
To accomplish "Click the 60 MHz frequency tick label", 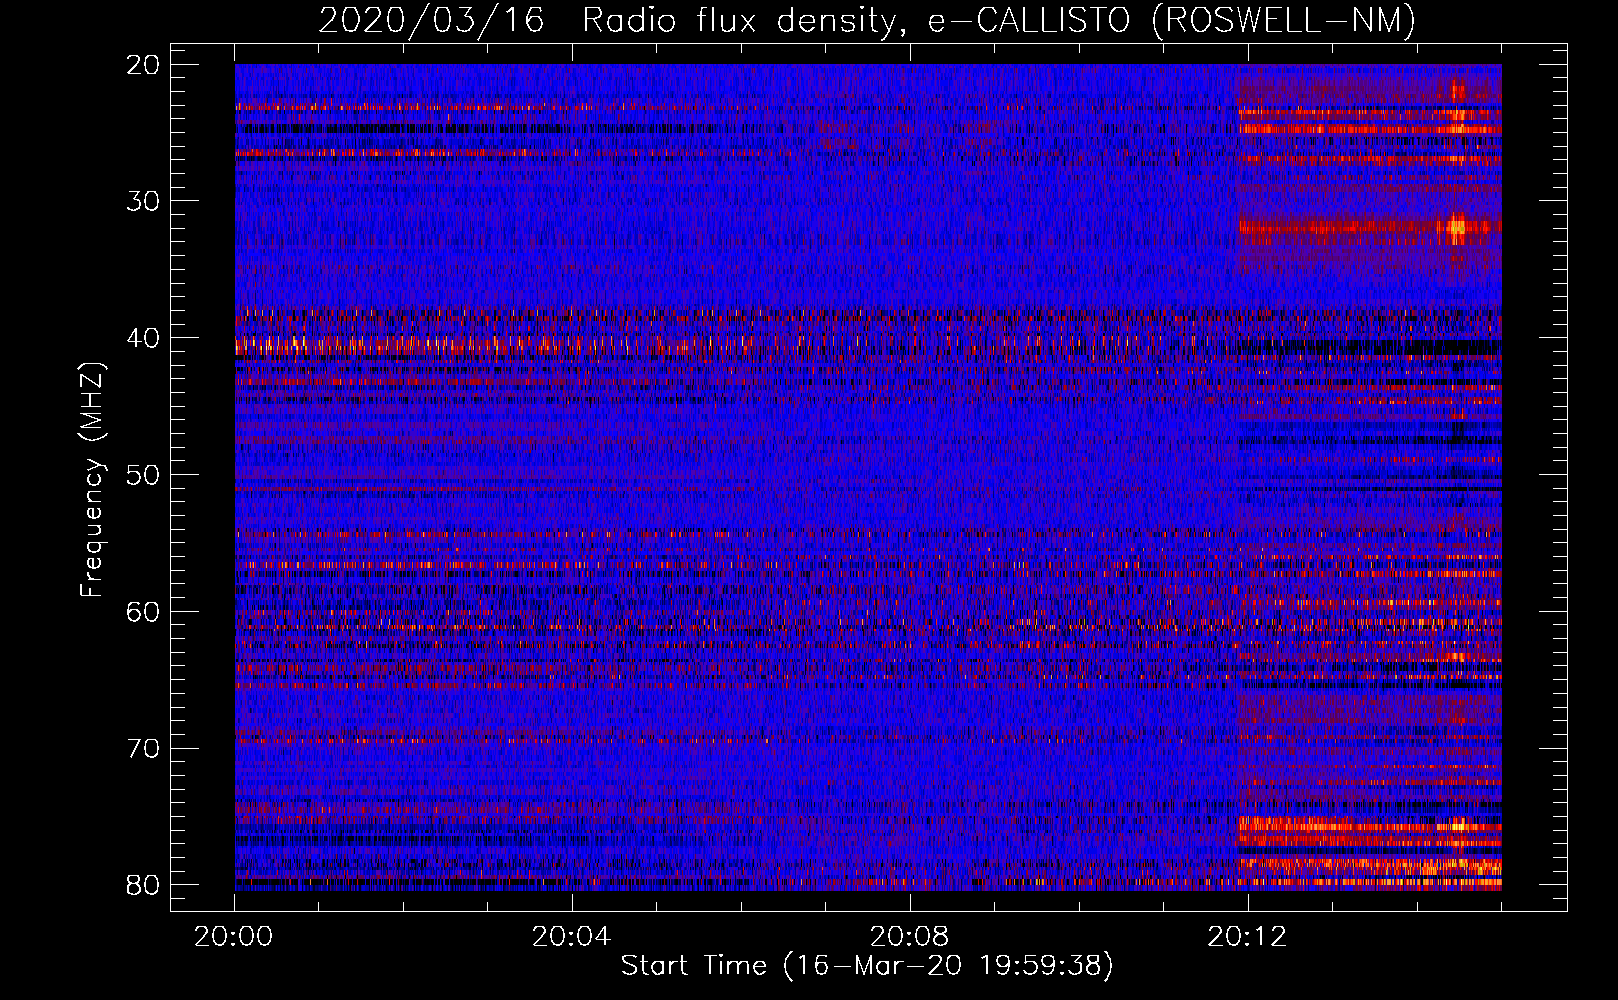I will tap(144, 612).
